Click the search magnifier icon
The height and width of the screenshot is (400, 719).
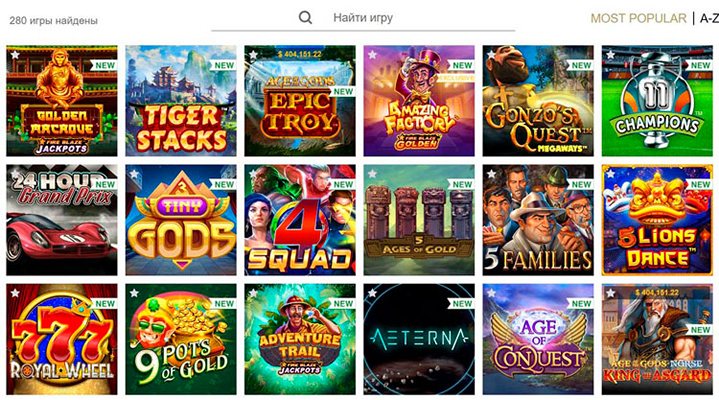pyautogui.click(x=306, y=18)
